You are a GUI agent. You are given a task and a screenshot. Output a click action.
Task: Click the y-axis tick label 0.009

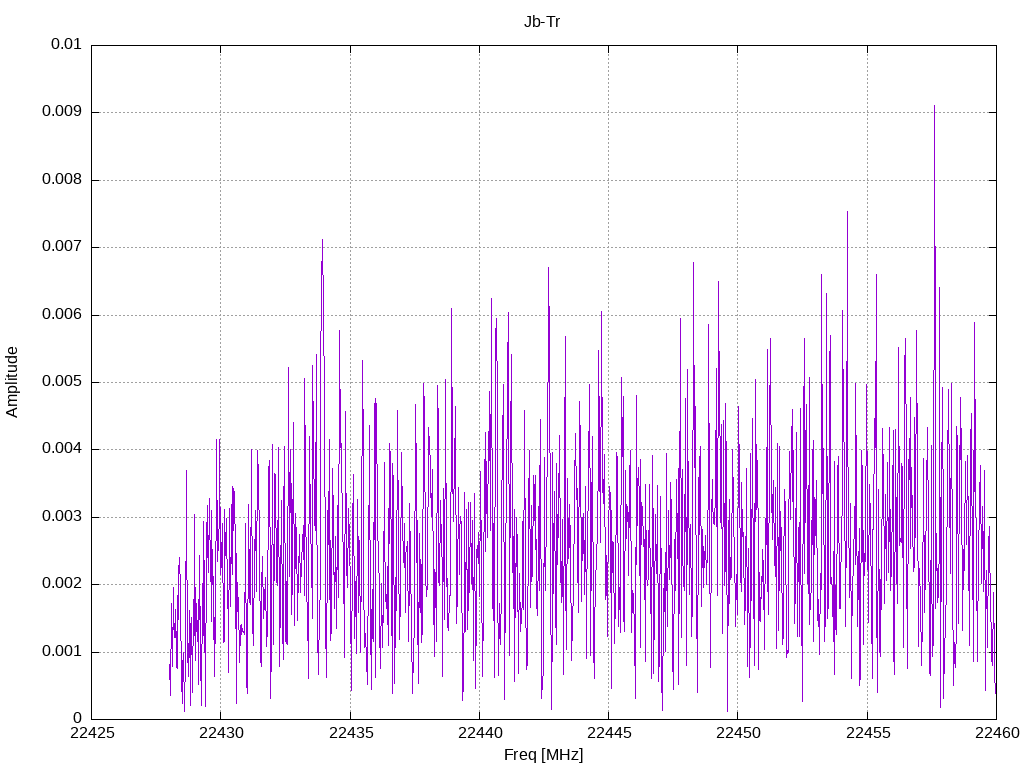pyautogui.click(x=62, y=111)
